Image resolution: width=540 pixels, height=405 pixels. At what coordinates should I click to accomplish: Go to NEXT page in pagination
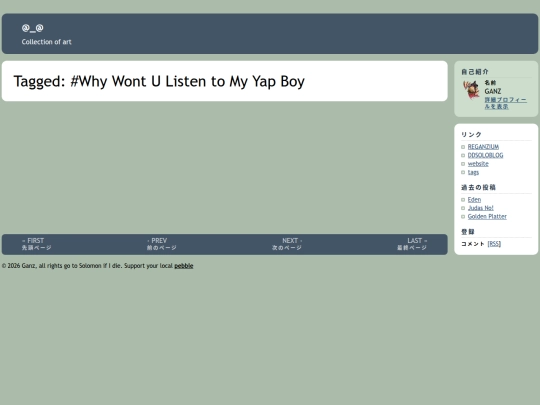(287, 244)
